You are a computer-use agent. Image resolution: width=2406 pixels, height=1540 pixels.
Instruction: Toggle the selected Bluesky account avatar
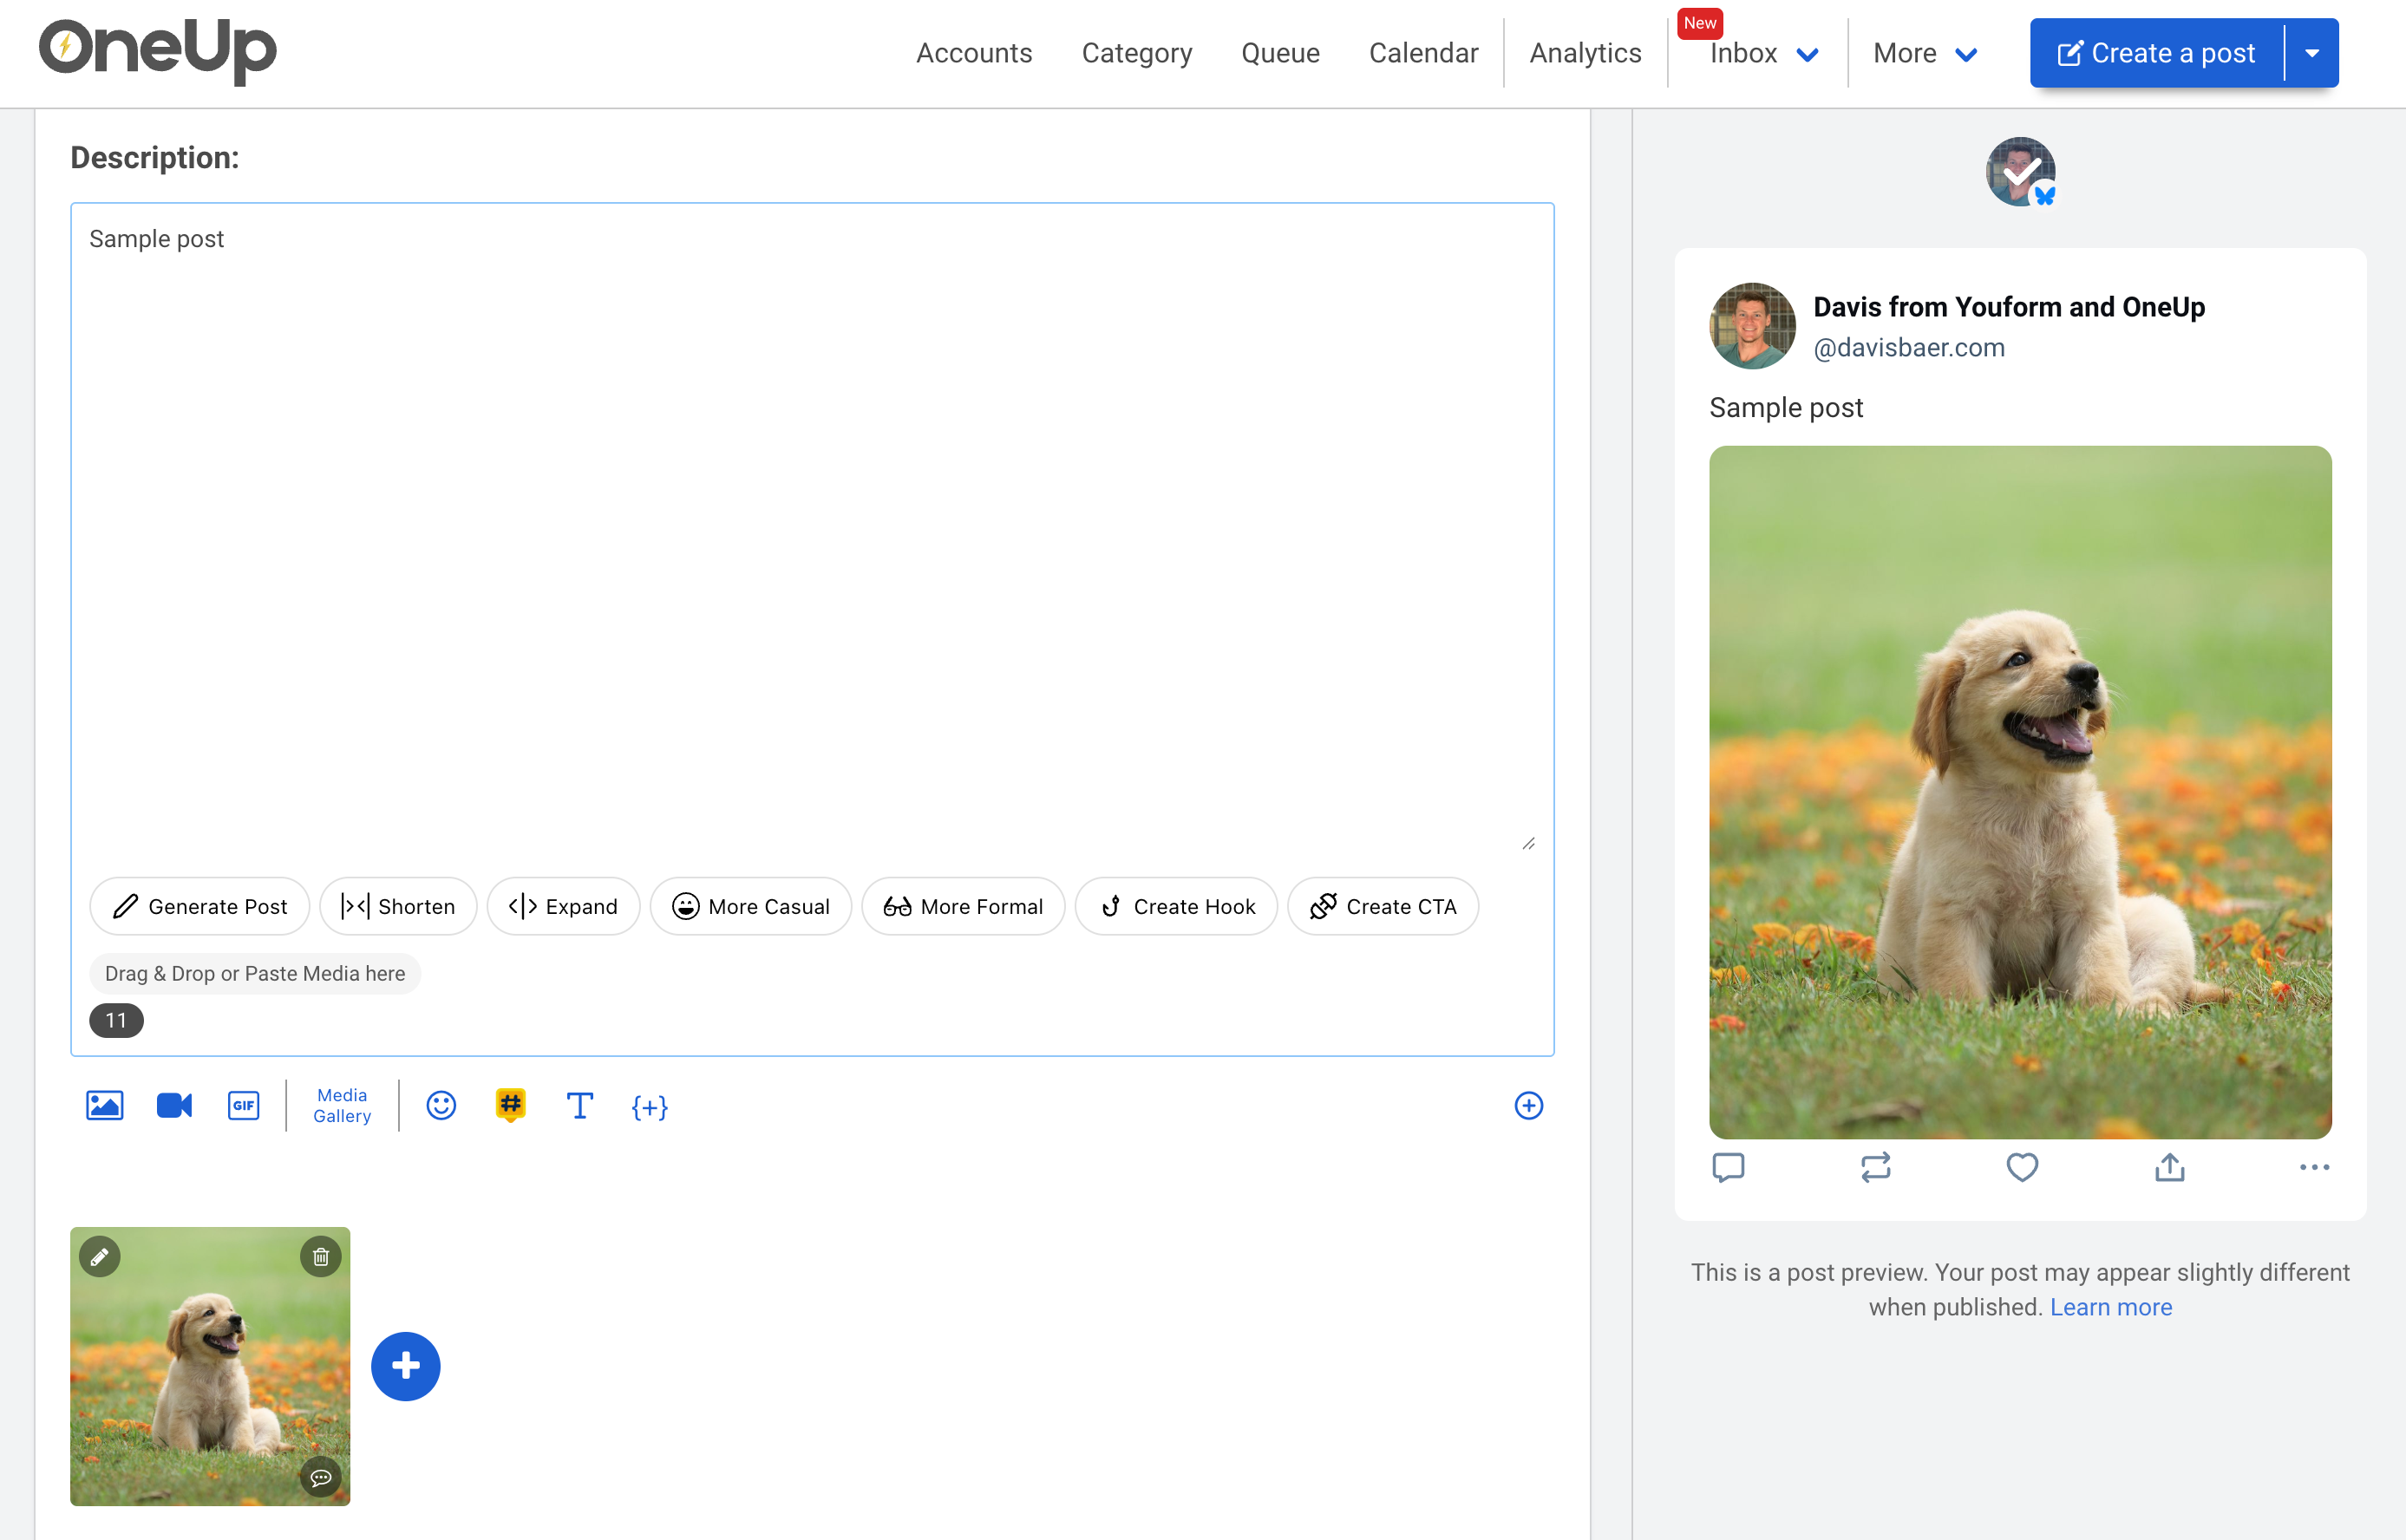(2020, 172)
